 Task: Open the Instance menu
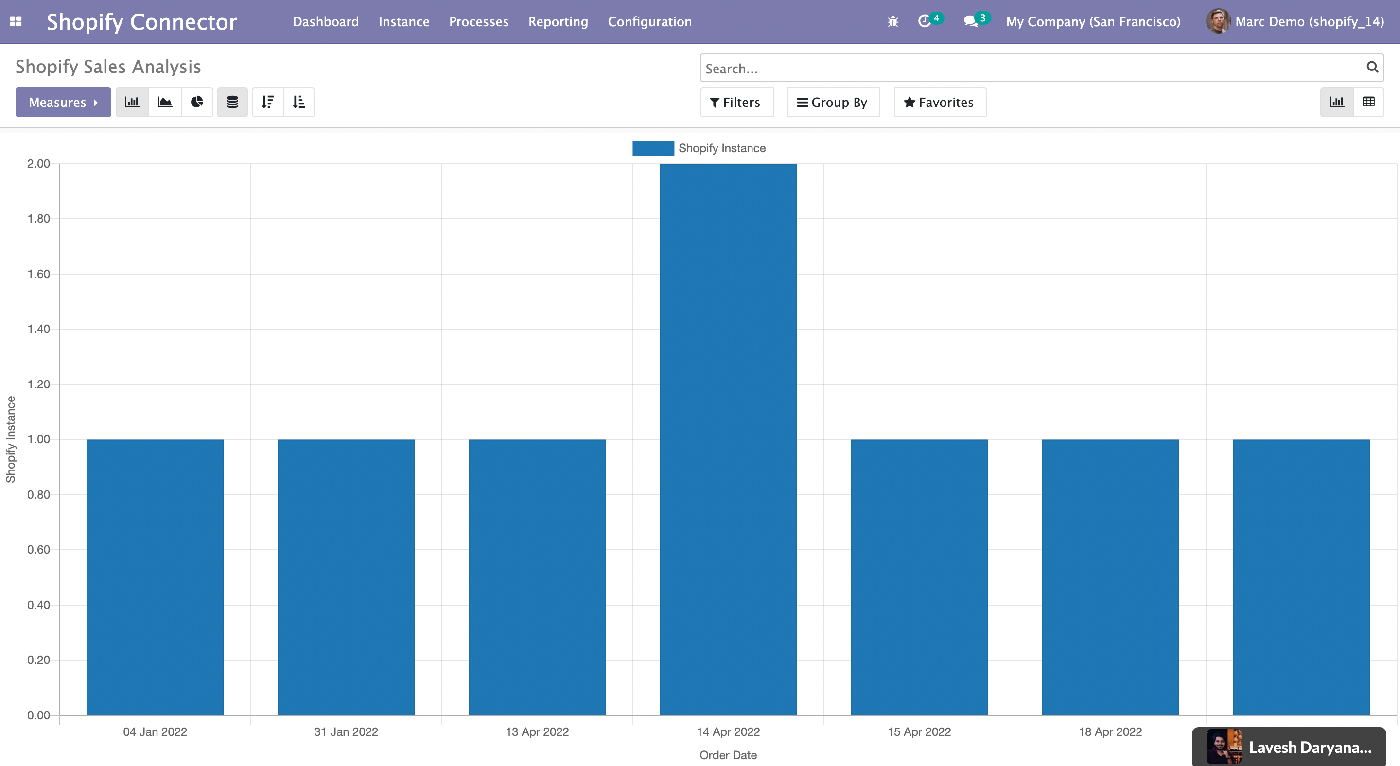click(x=404, y=21)
